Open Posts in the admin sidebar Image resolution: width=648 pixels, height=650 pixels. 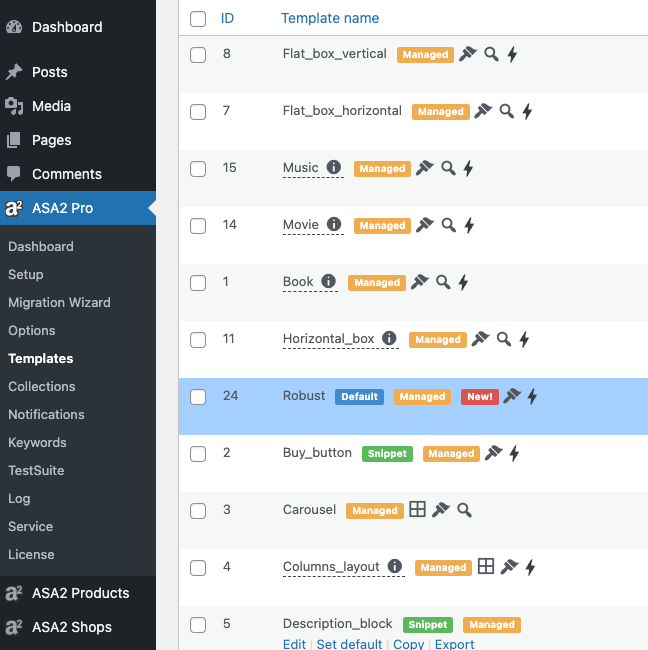click(78, 72)
